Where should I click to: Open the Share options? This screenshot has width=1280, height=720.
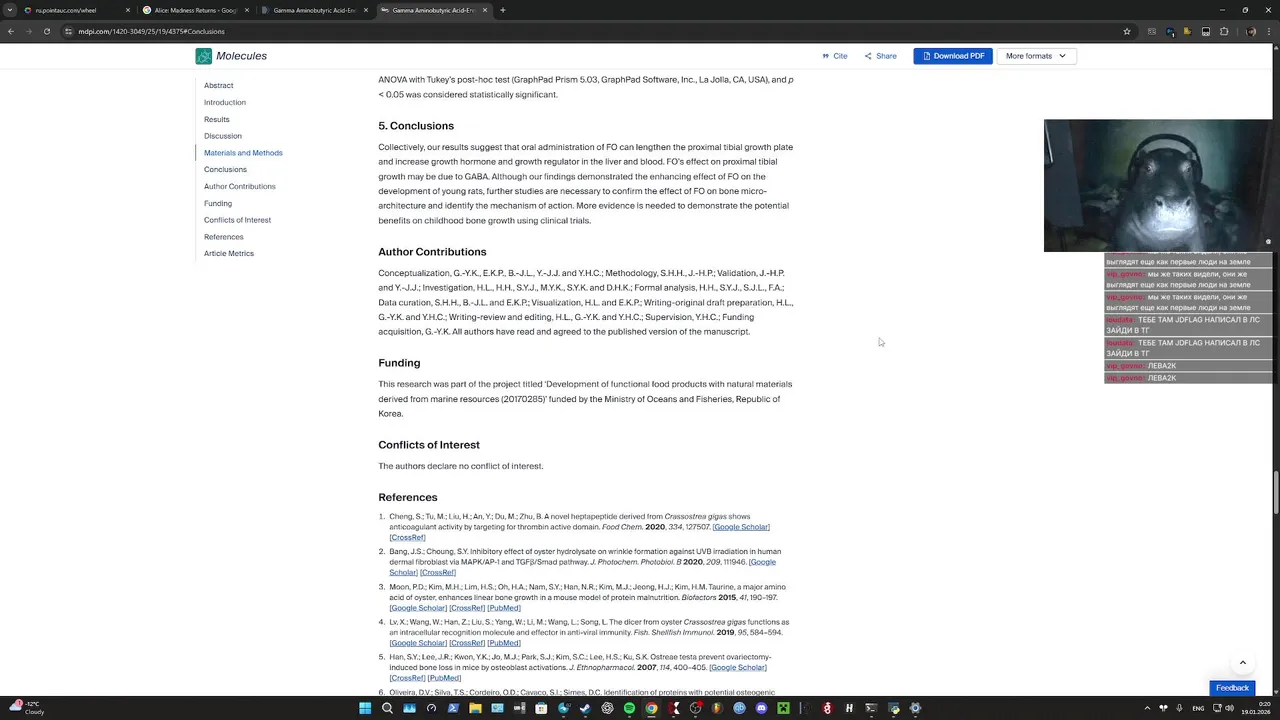[x=881, y=56]
